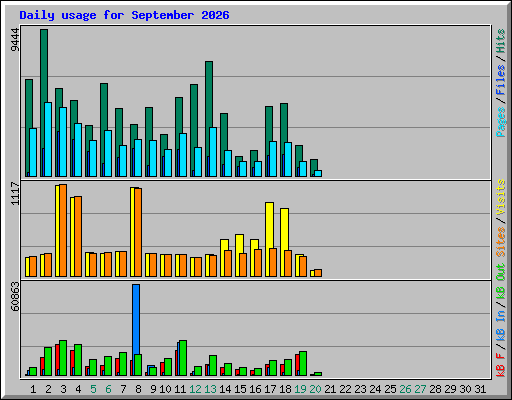
Task: Click day 7 on the x-axis
Action: tap(123, 389)
